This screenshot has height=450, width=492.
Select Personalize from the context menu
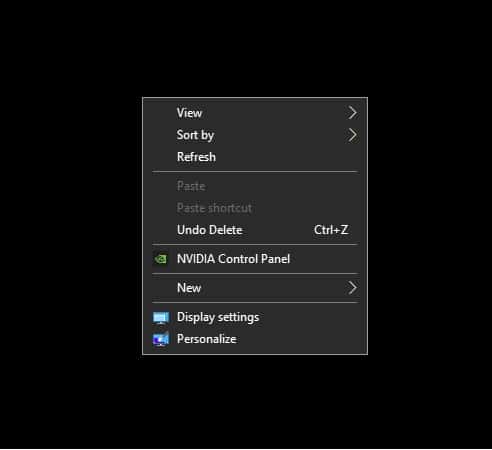point(255,339)
